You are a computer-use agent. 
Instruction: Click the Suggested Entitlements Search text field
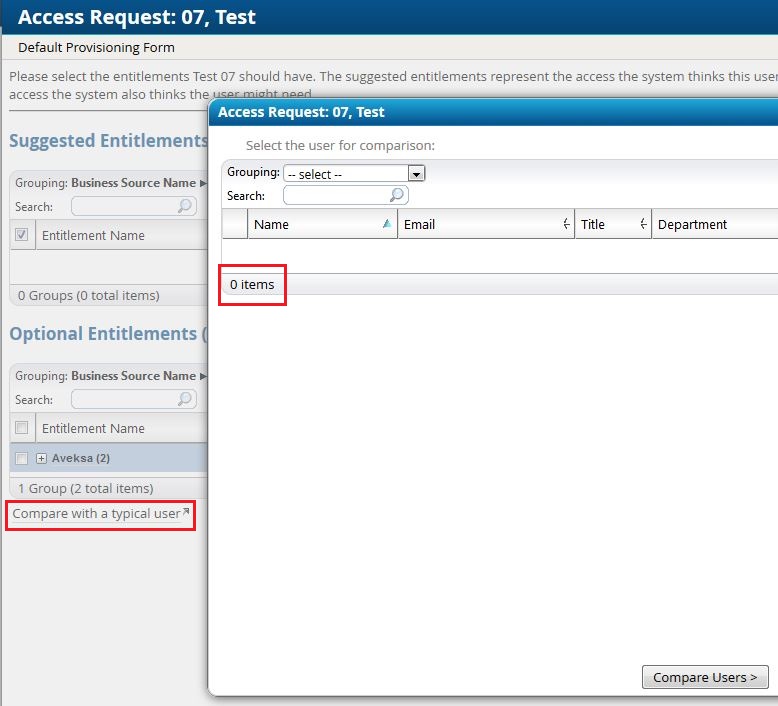tap(124, 206)
